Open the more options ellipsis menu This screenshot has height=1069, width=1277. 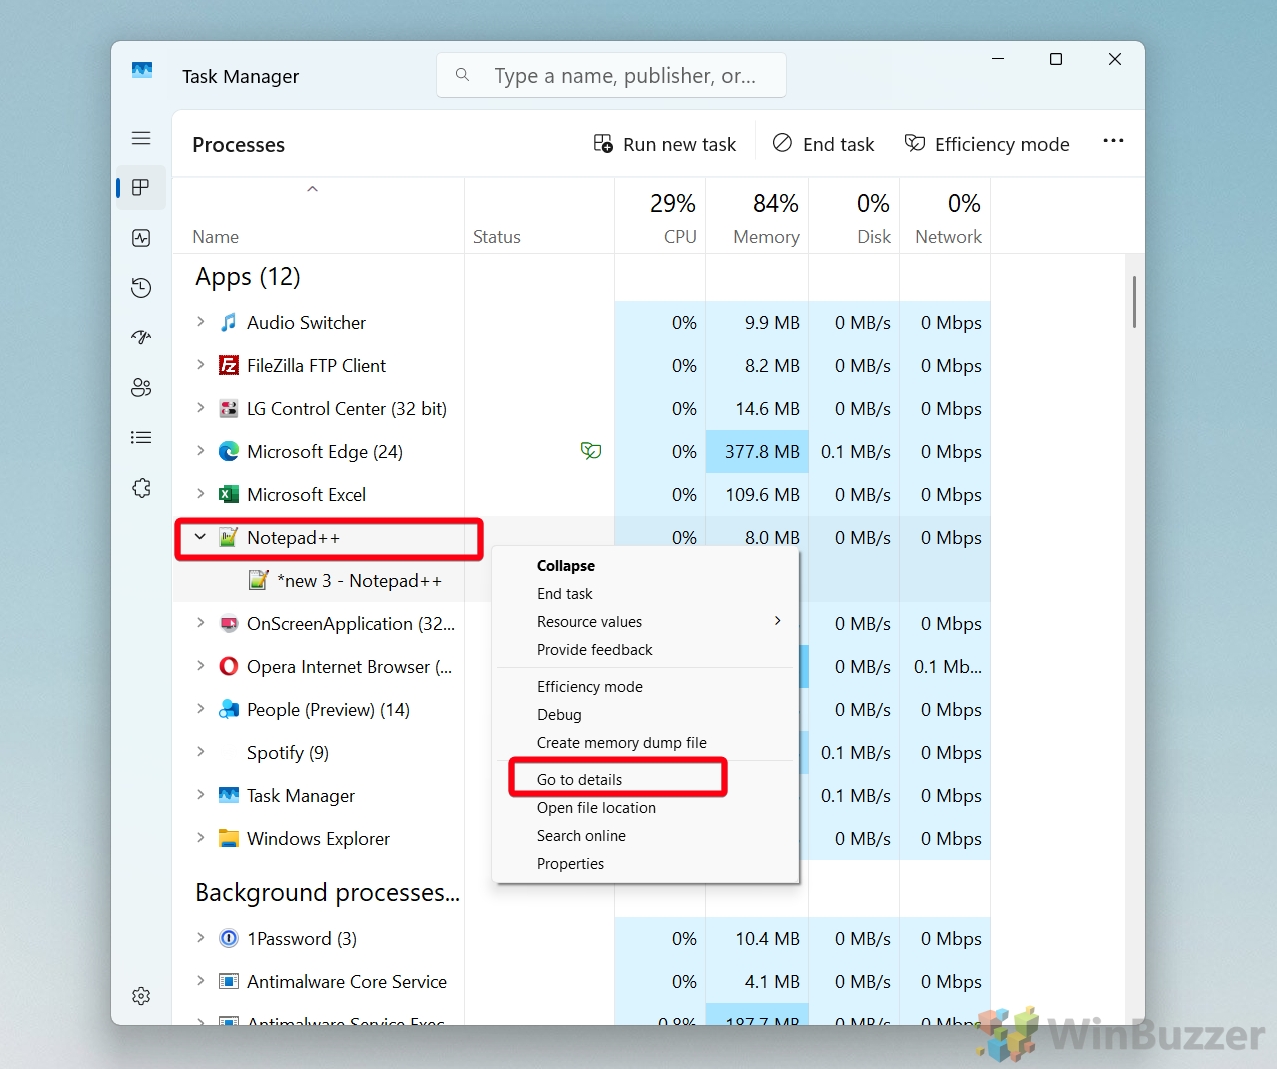1113,141
